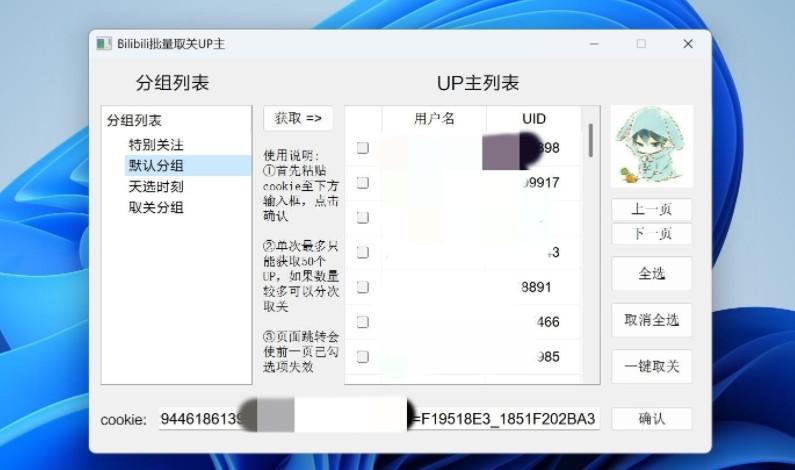Confirm cookie with 确认 button
The image size is (795, 470).
click(652, 419)
